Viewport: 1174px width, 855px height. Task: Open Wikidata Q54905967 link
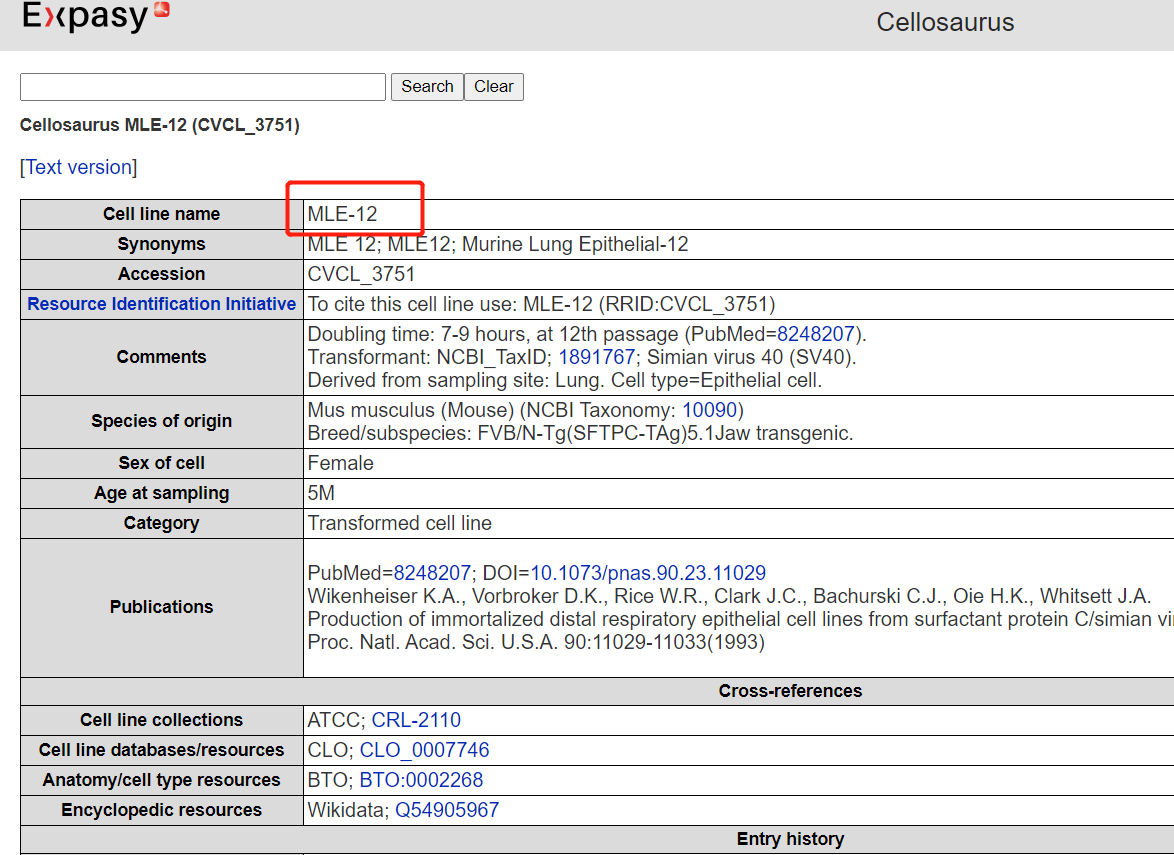(x=446, y=810)
